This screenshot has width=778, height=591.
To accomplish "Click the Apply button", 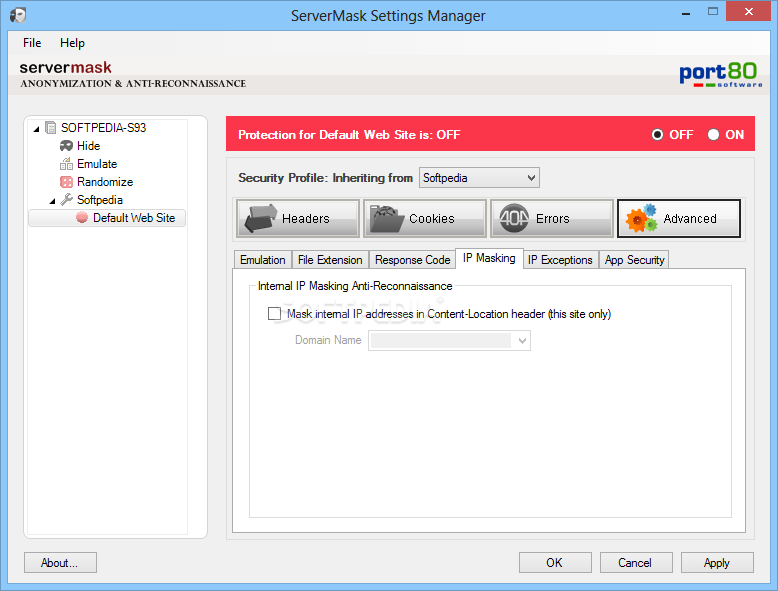I will tap(716, 563).
